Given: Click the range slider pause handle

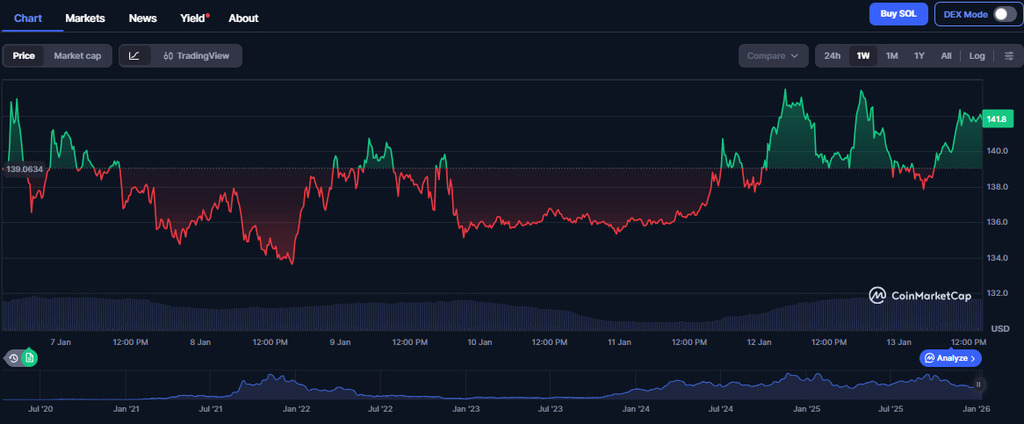Looking at the screenshot, I should pos(978,384).
